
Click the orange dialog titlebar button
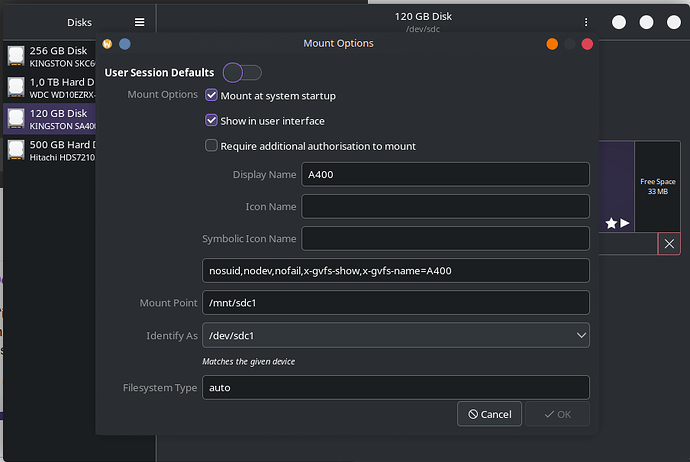click(552, 44)
